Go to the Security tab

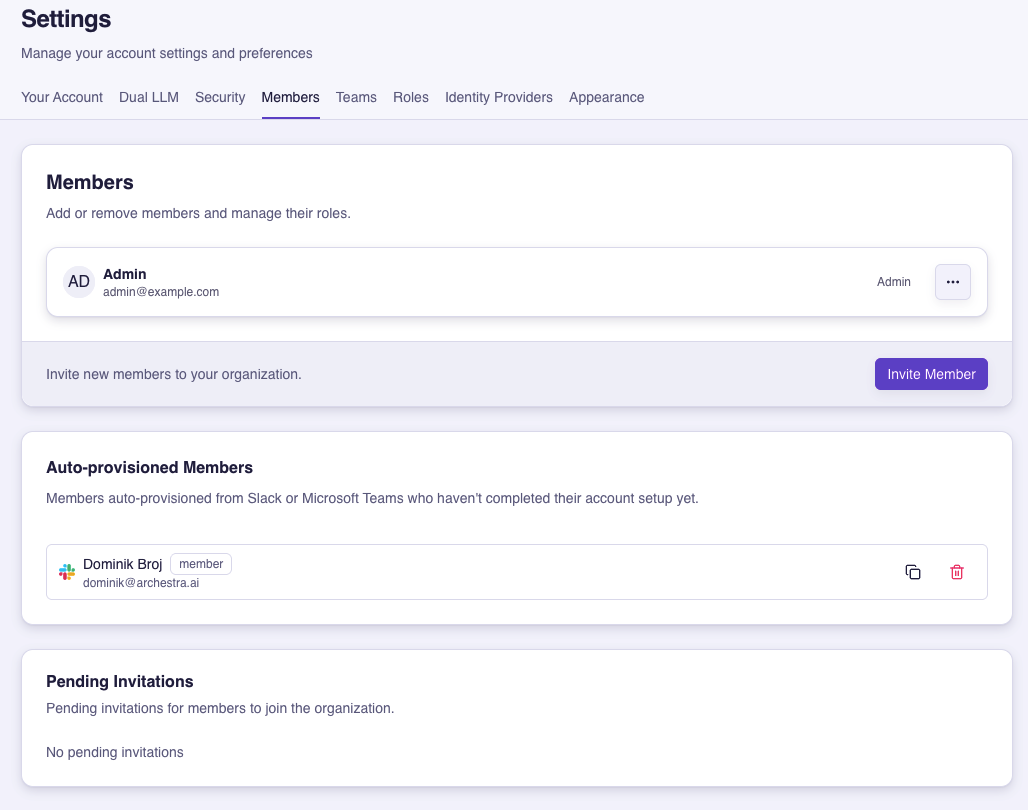(220, 97)
